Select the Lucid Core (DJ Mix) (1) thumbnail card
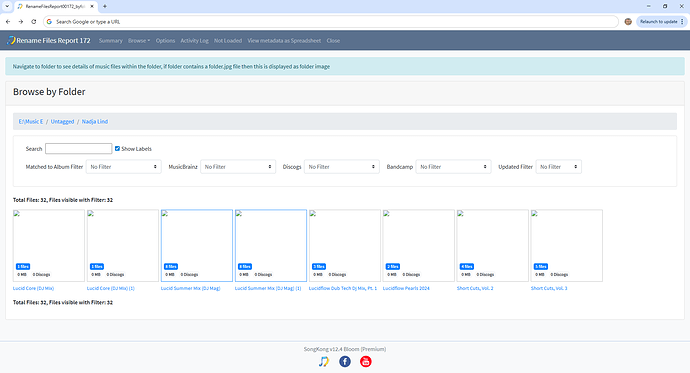 (123, 245)
